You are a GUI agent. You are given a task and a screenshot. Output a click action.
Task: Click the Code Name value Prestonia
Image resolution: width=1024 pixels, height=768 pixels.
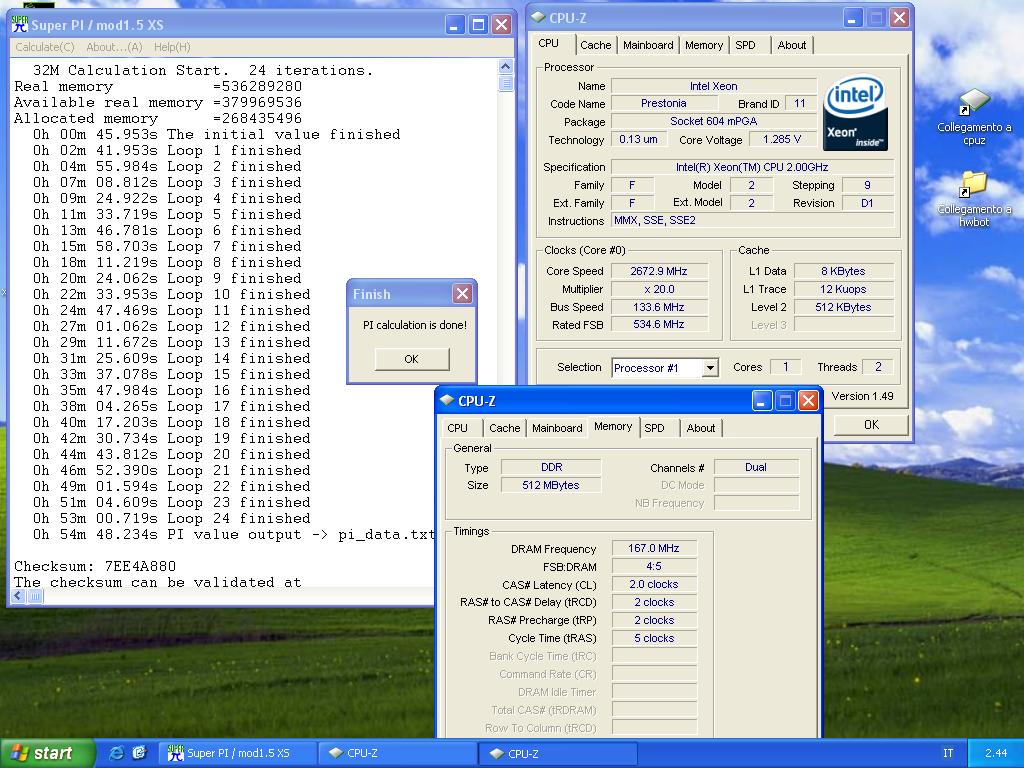click(x=664, y=103)
